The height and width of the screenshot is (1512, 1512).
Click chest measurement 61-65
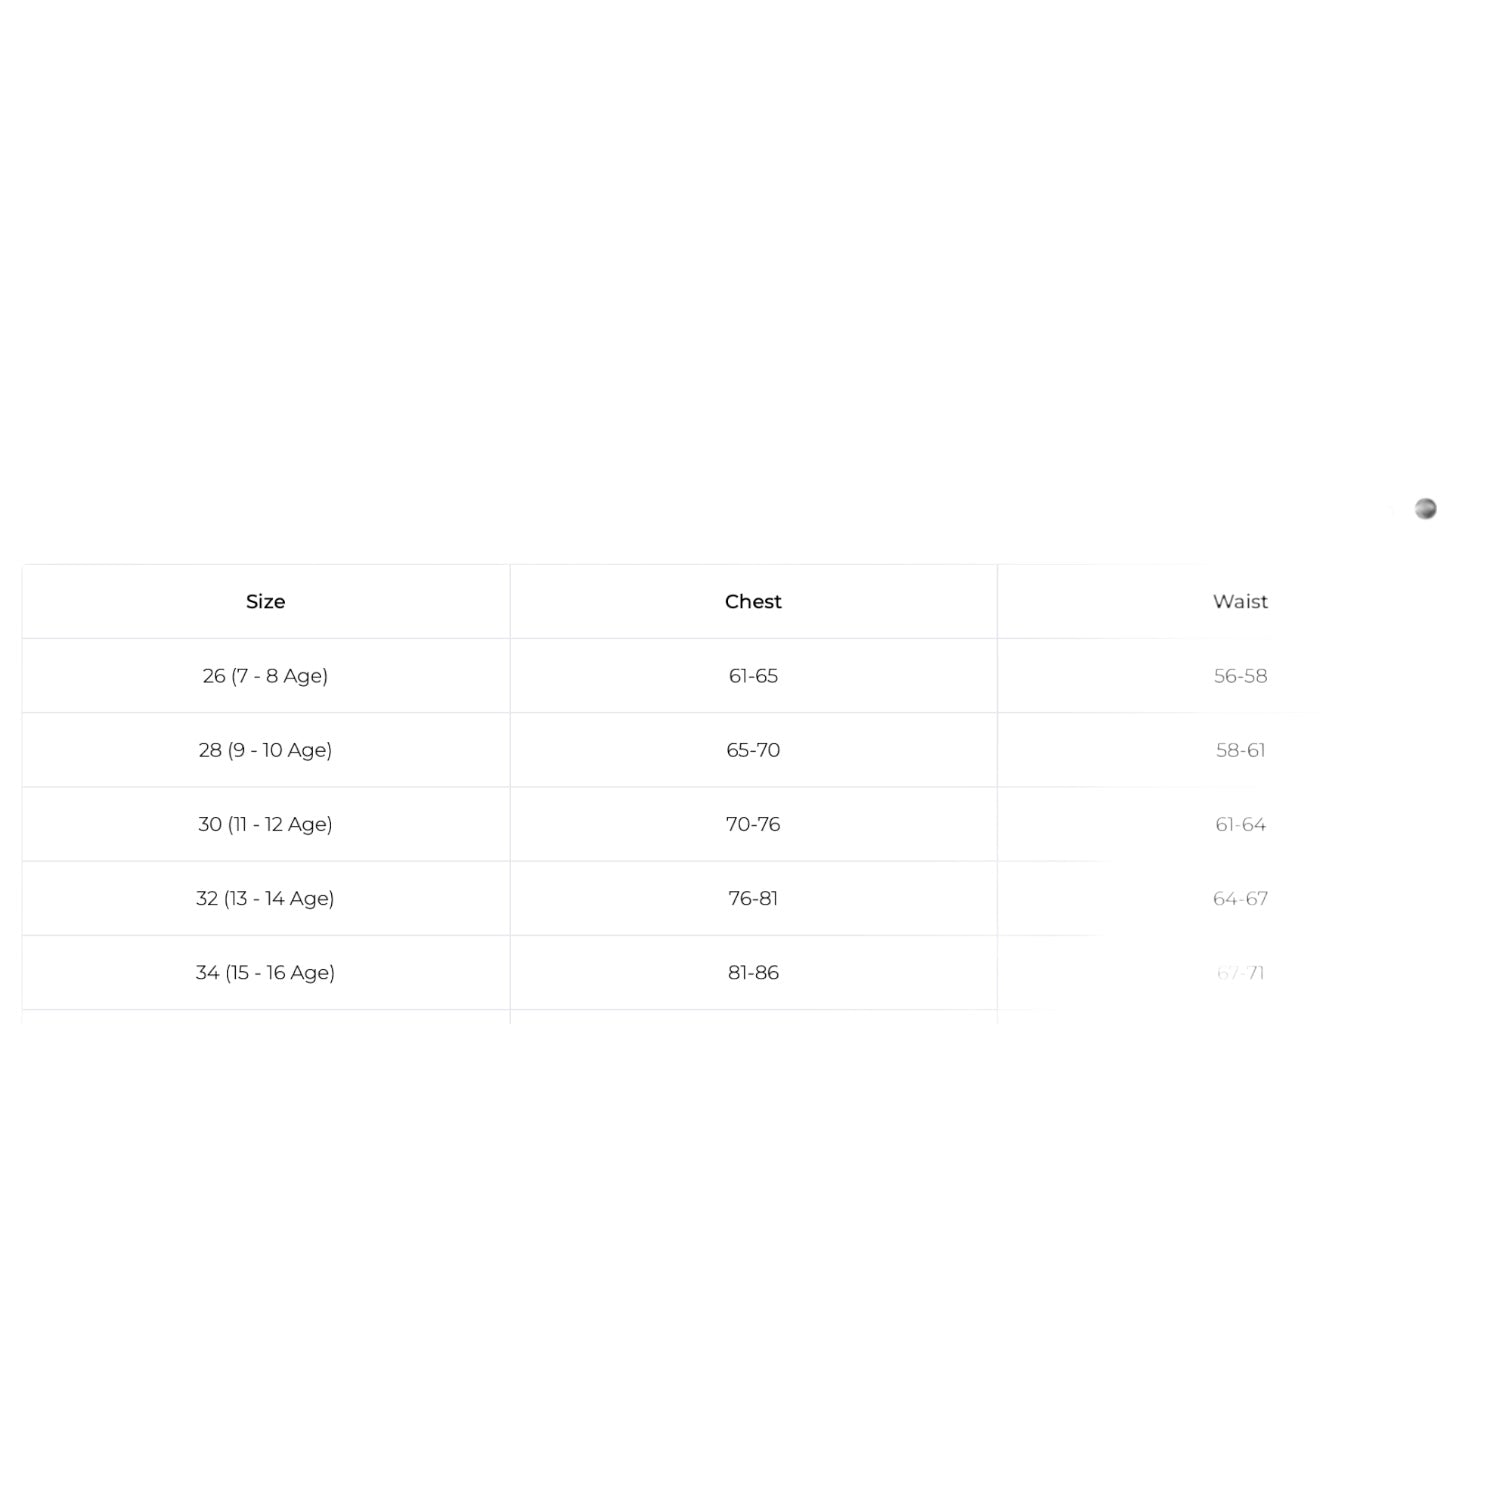pos(753,676)
